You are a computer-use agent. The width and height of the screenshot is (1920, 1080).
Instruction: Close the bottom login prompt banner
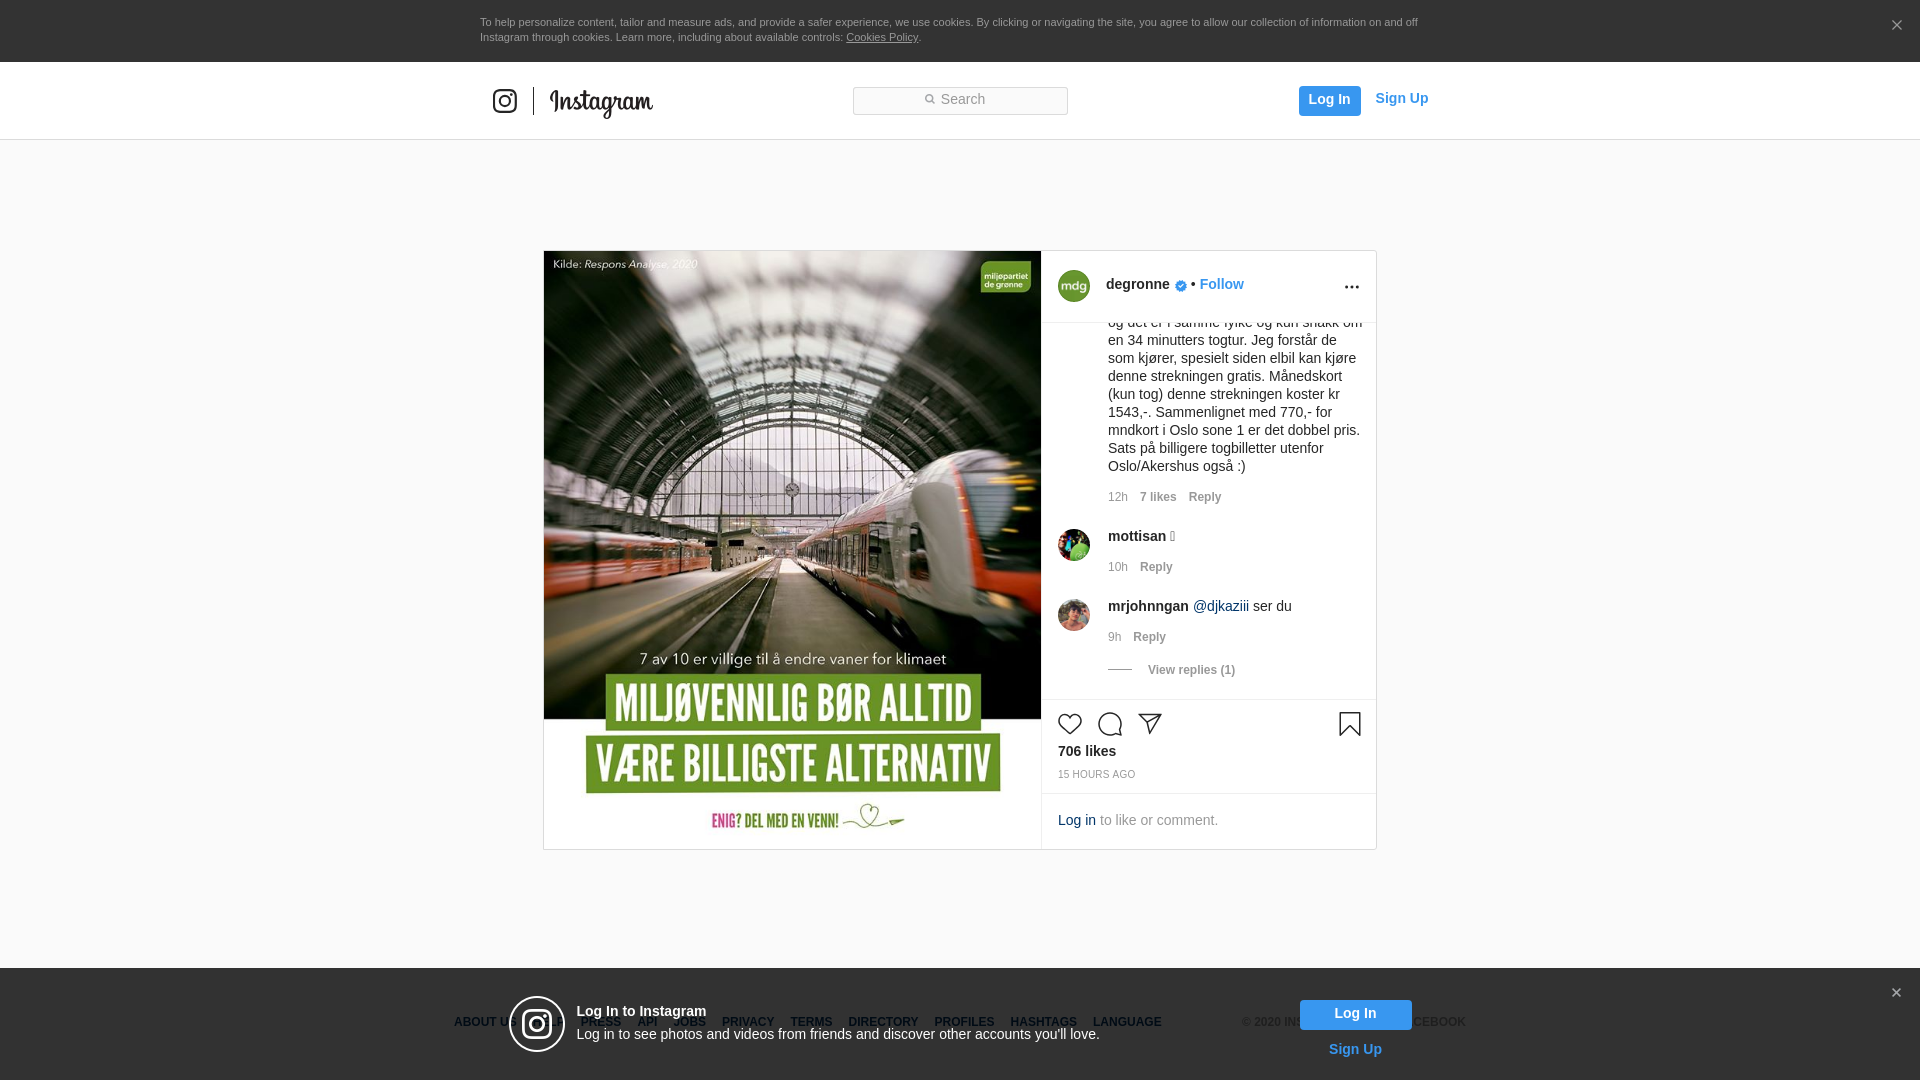click(1895, 993)
